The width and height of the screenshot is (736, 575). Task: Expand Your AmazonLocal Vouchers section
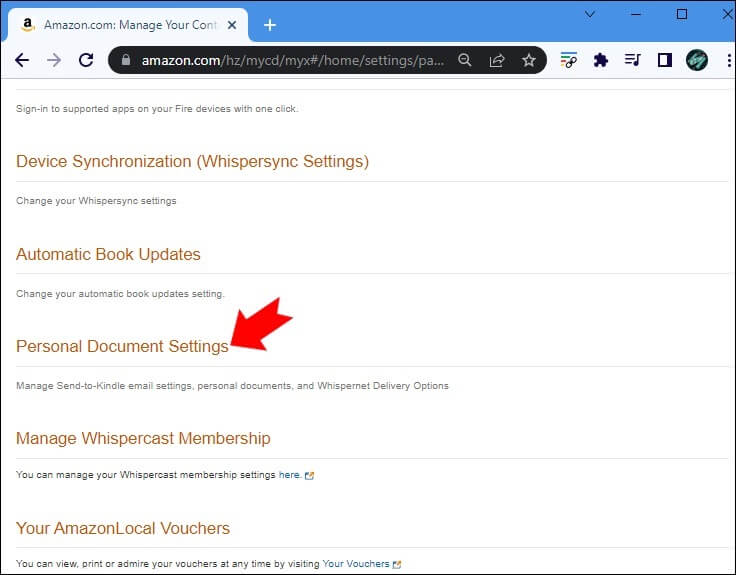tap(123, 529)
